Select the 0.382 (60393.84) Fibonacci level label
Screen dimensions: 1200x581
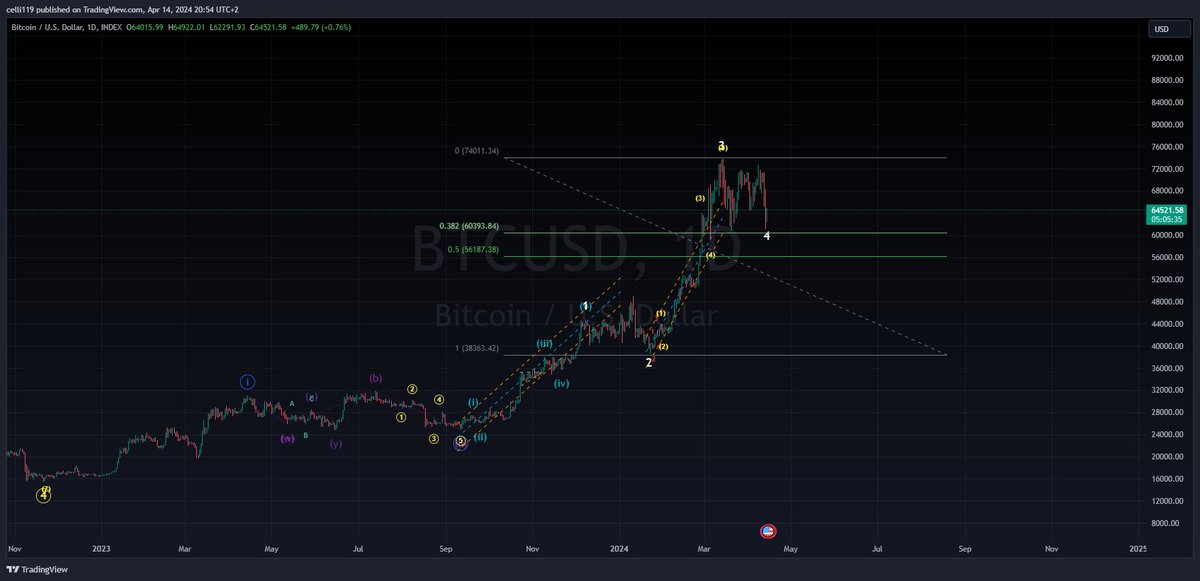(470, 225)
